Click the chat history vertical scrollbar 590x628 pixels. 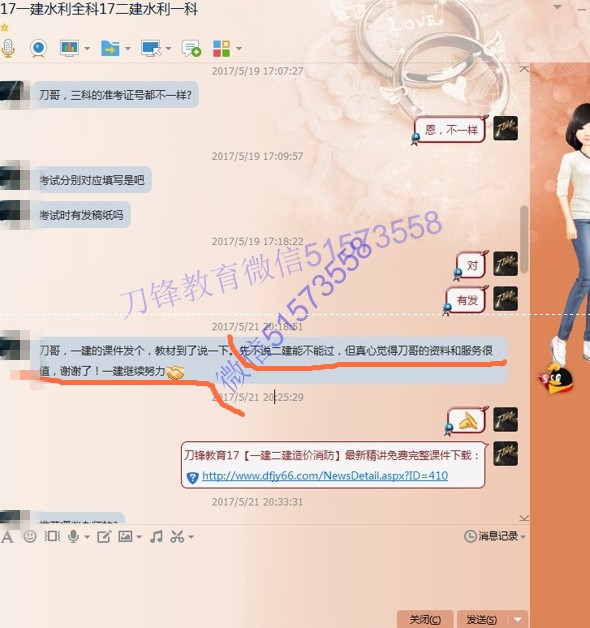524,240
